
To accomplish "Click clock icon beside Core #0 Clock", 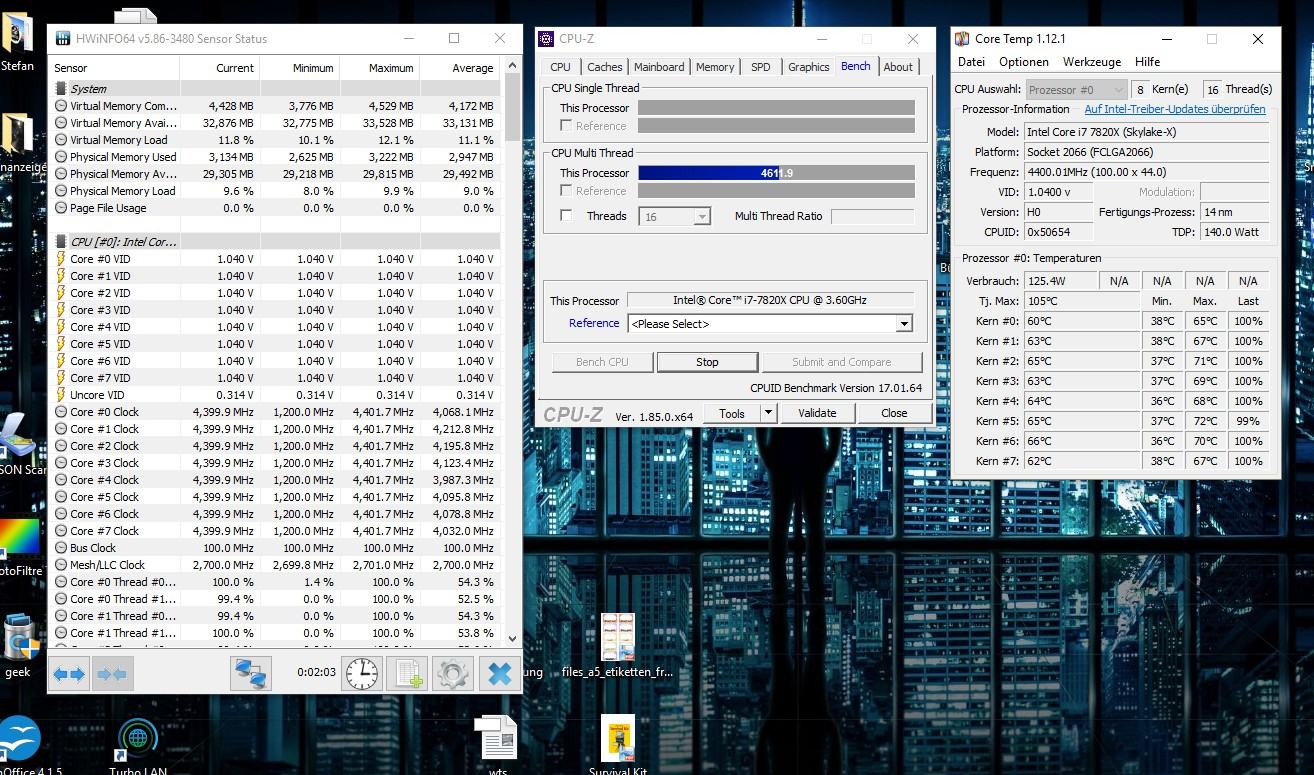I will pyautogui.click(x=61, y=412).
